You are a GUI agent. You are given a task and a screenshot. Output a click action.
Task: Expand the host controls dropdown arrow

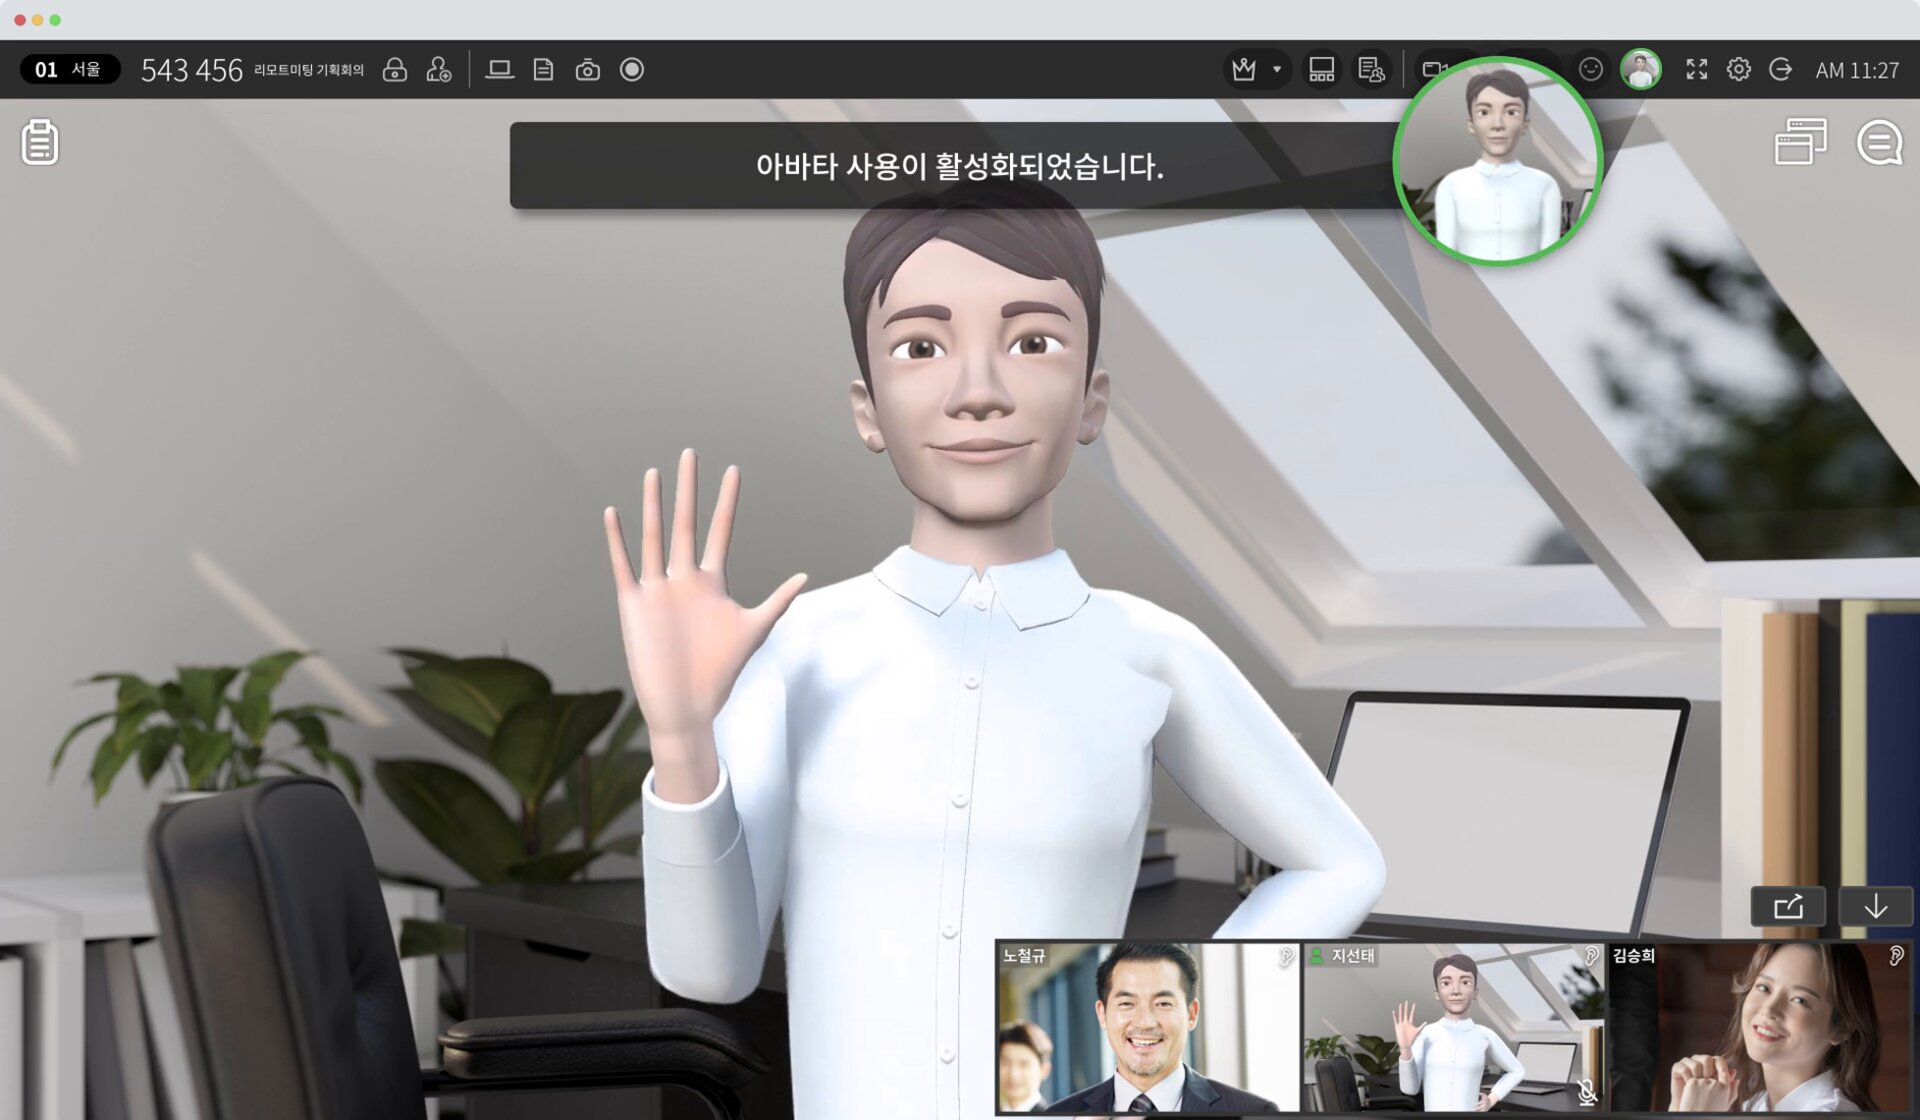(x=1276, y=69)
